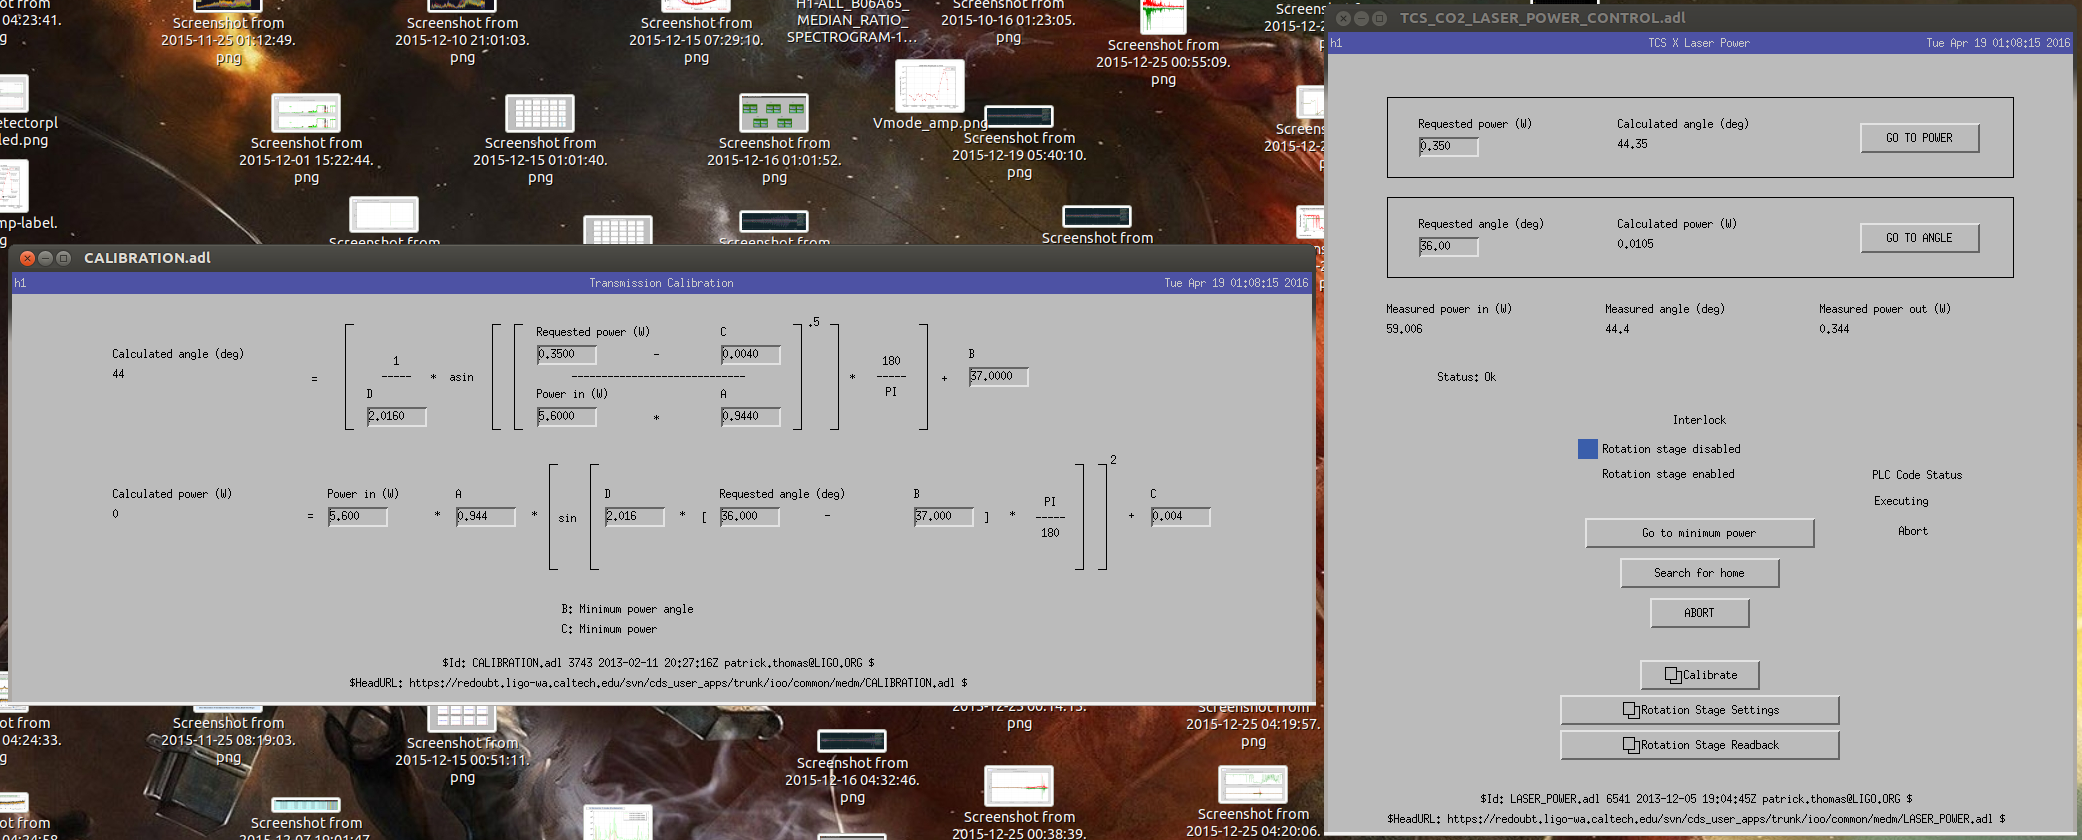Click Requested power field showing 0.350
This screenshot has width=2082, height=840.
1448,146
